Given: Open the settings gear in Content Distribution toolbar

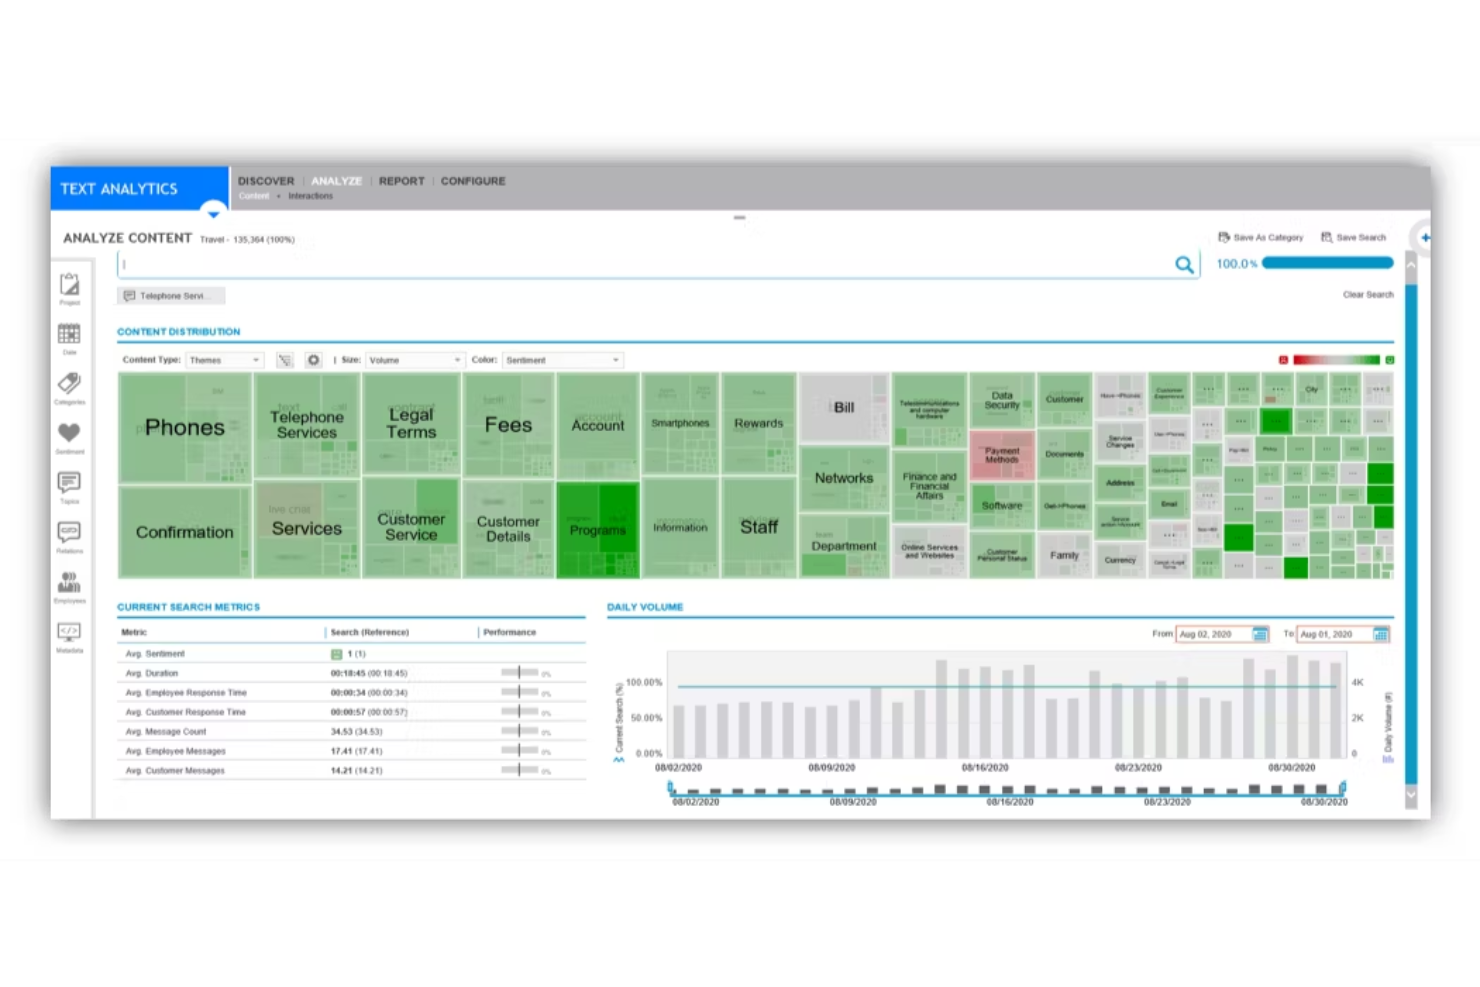Looking at the screenshot, I should coord(313,359).
